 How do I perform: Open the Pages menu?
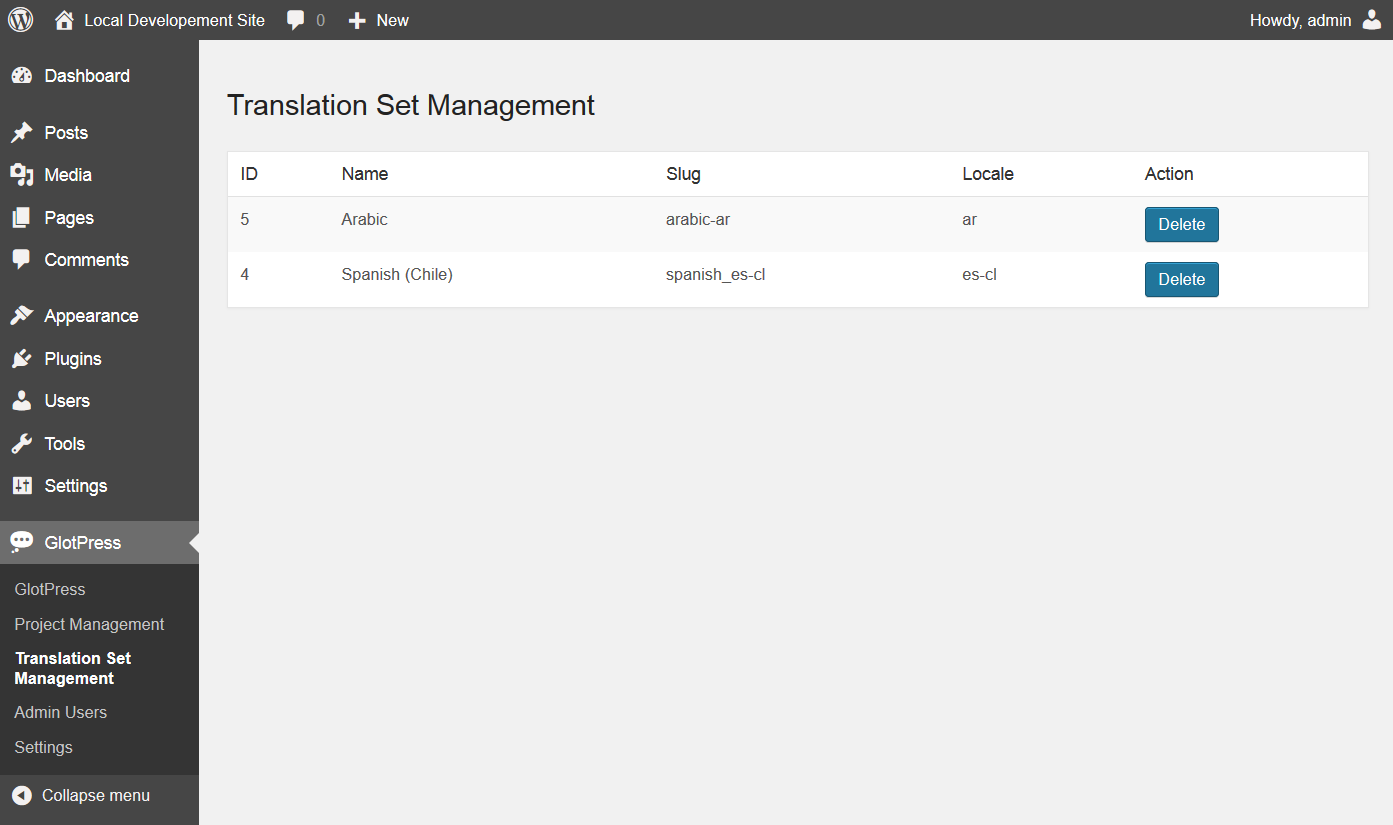click(x=69, y=218)
